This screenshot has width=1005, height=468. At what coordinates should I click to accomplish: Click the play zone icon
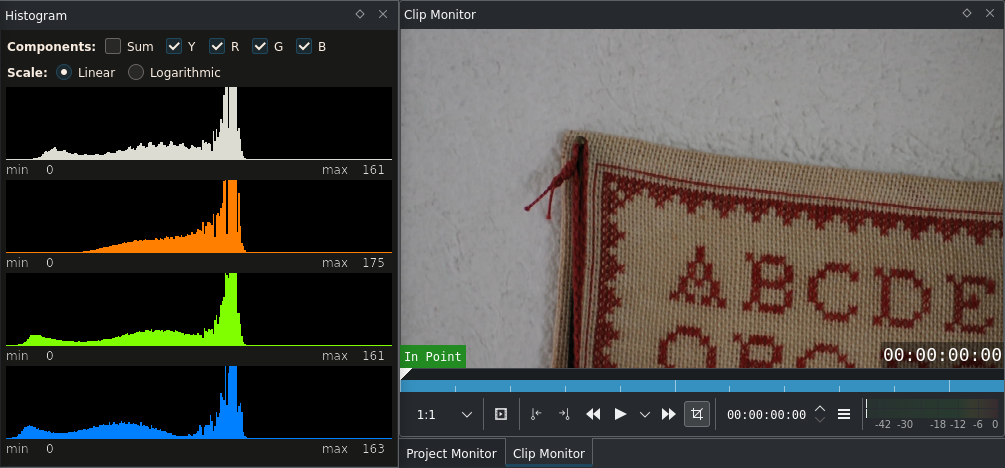click(501, 414)
